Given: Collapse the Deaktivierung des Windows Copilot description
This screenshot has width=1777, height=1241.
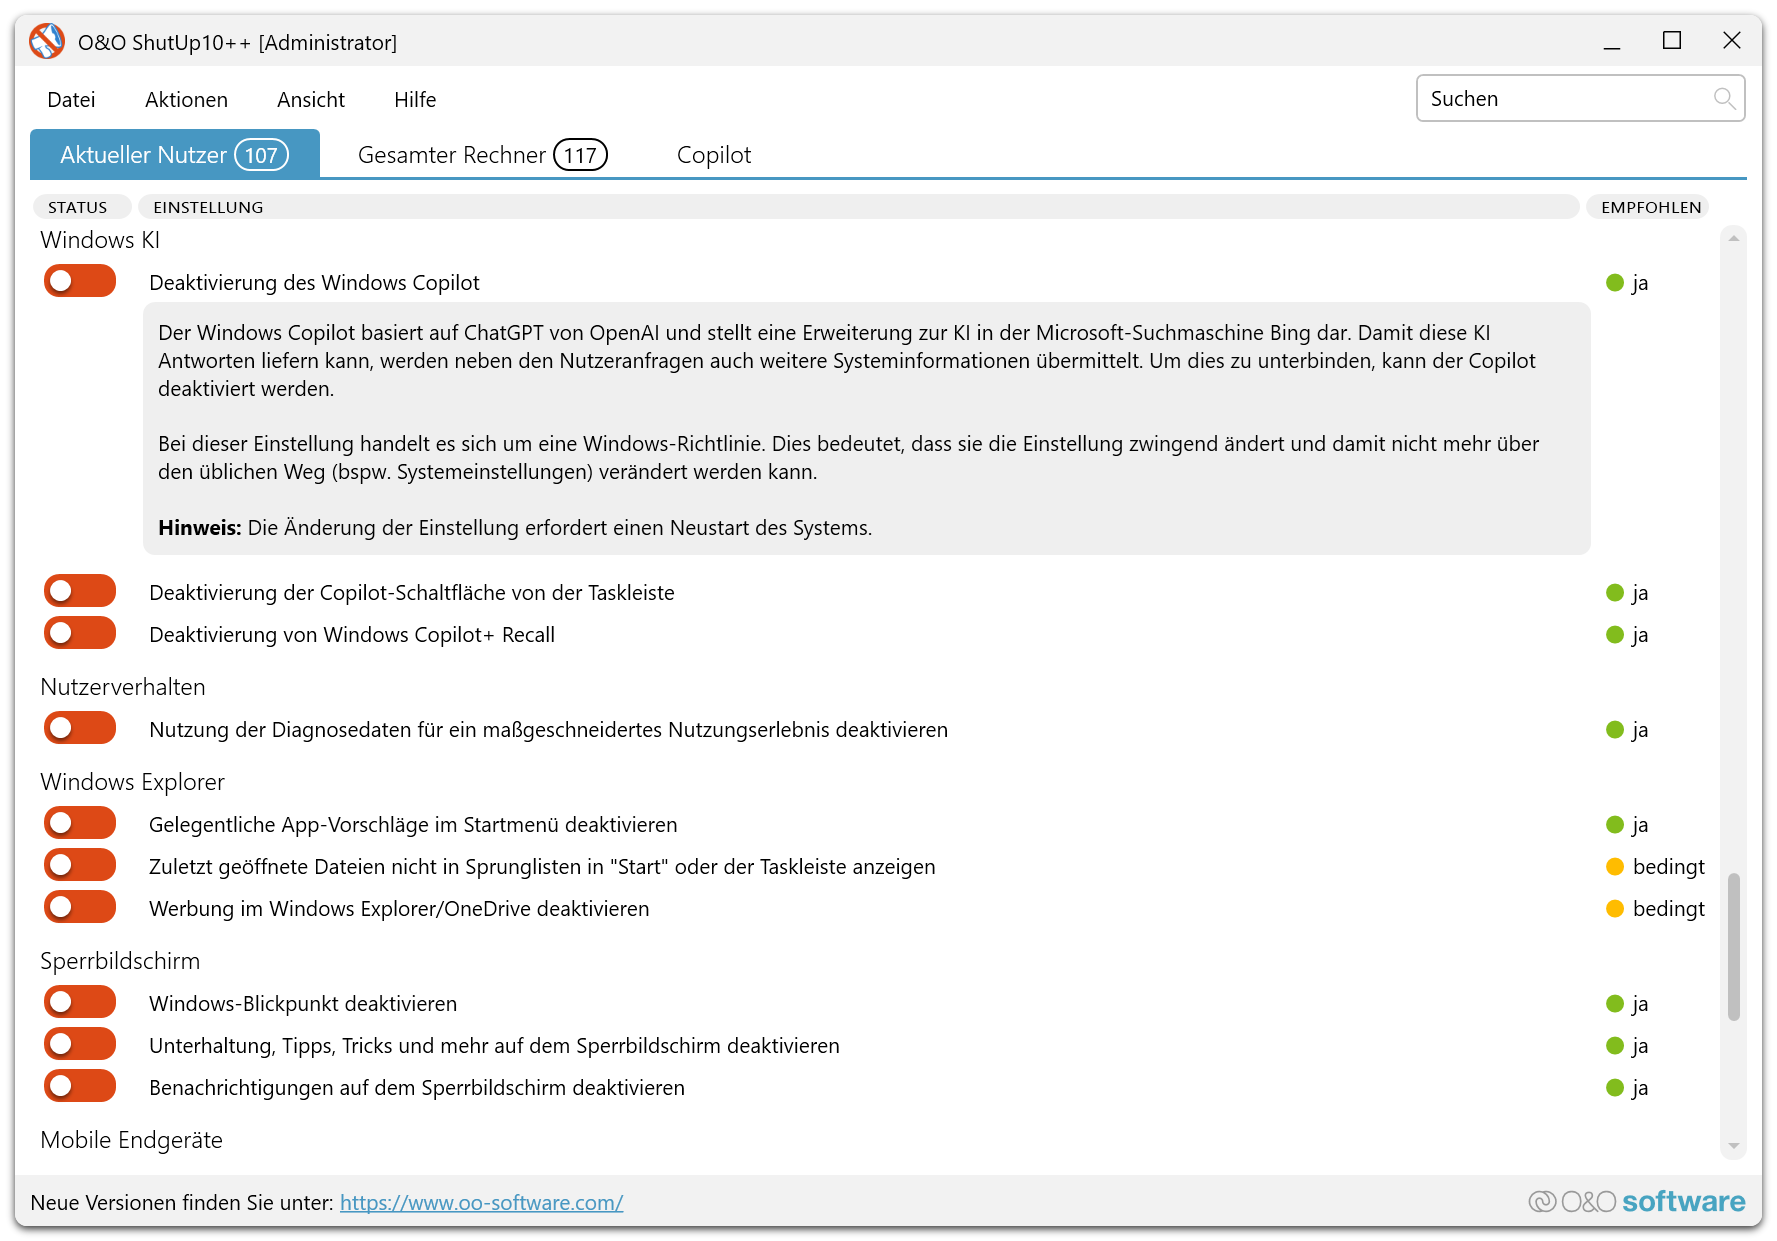Looking at the screenshot, I should click(x=314, y=283).
